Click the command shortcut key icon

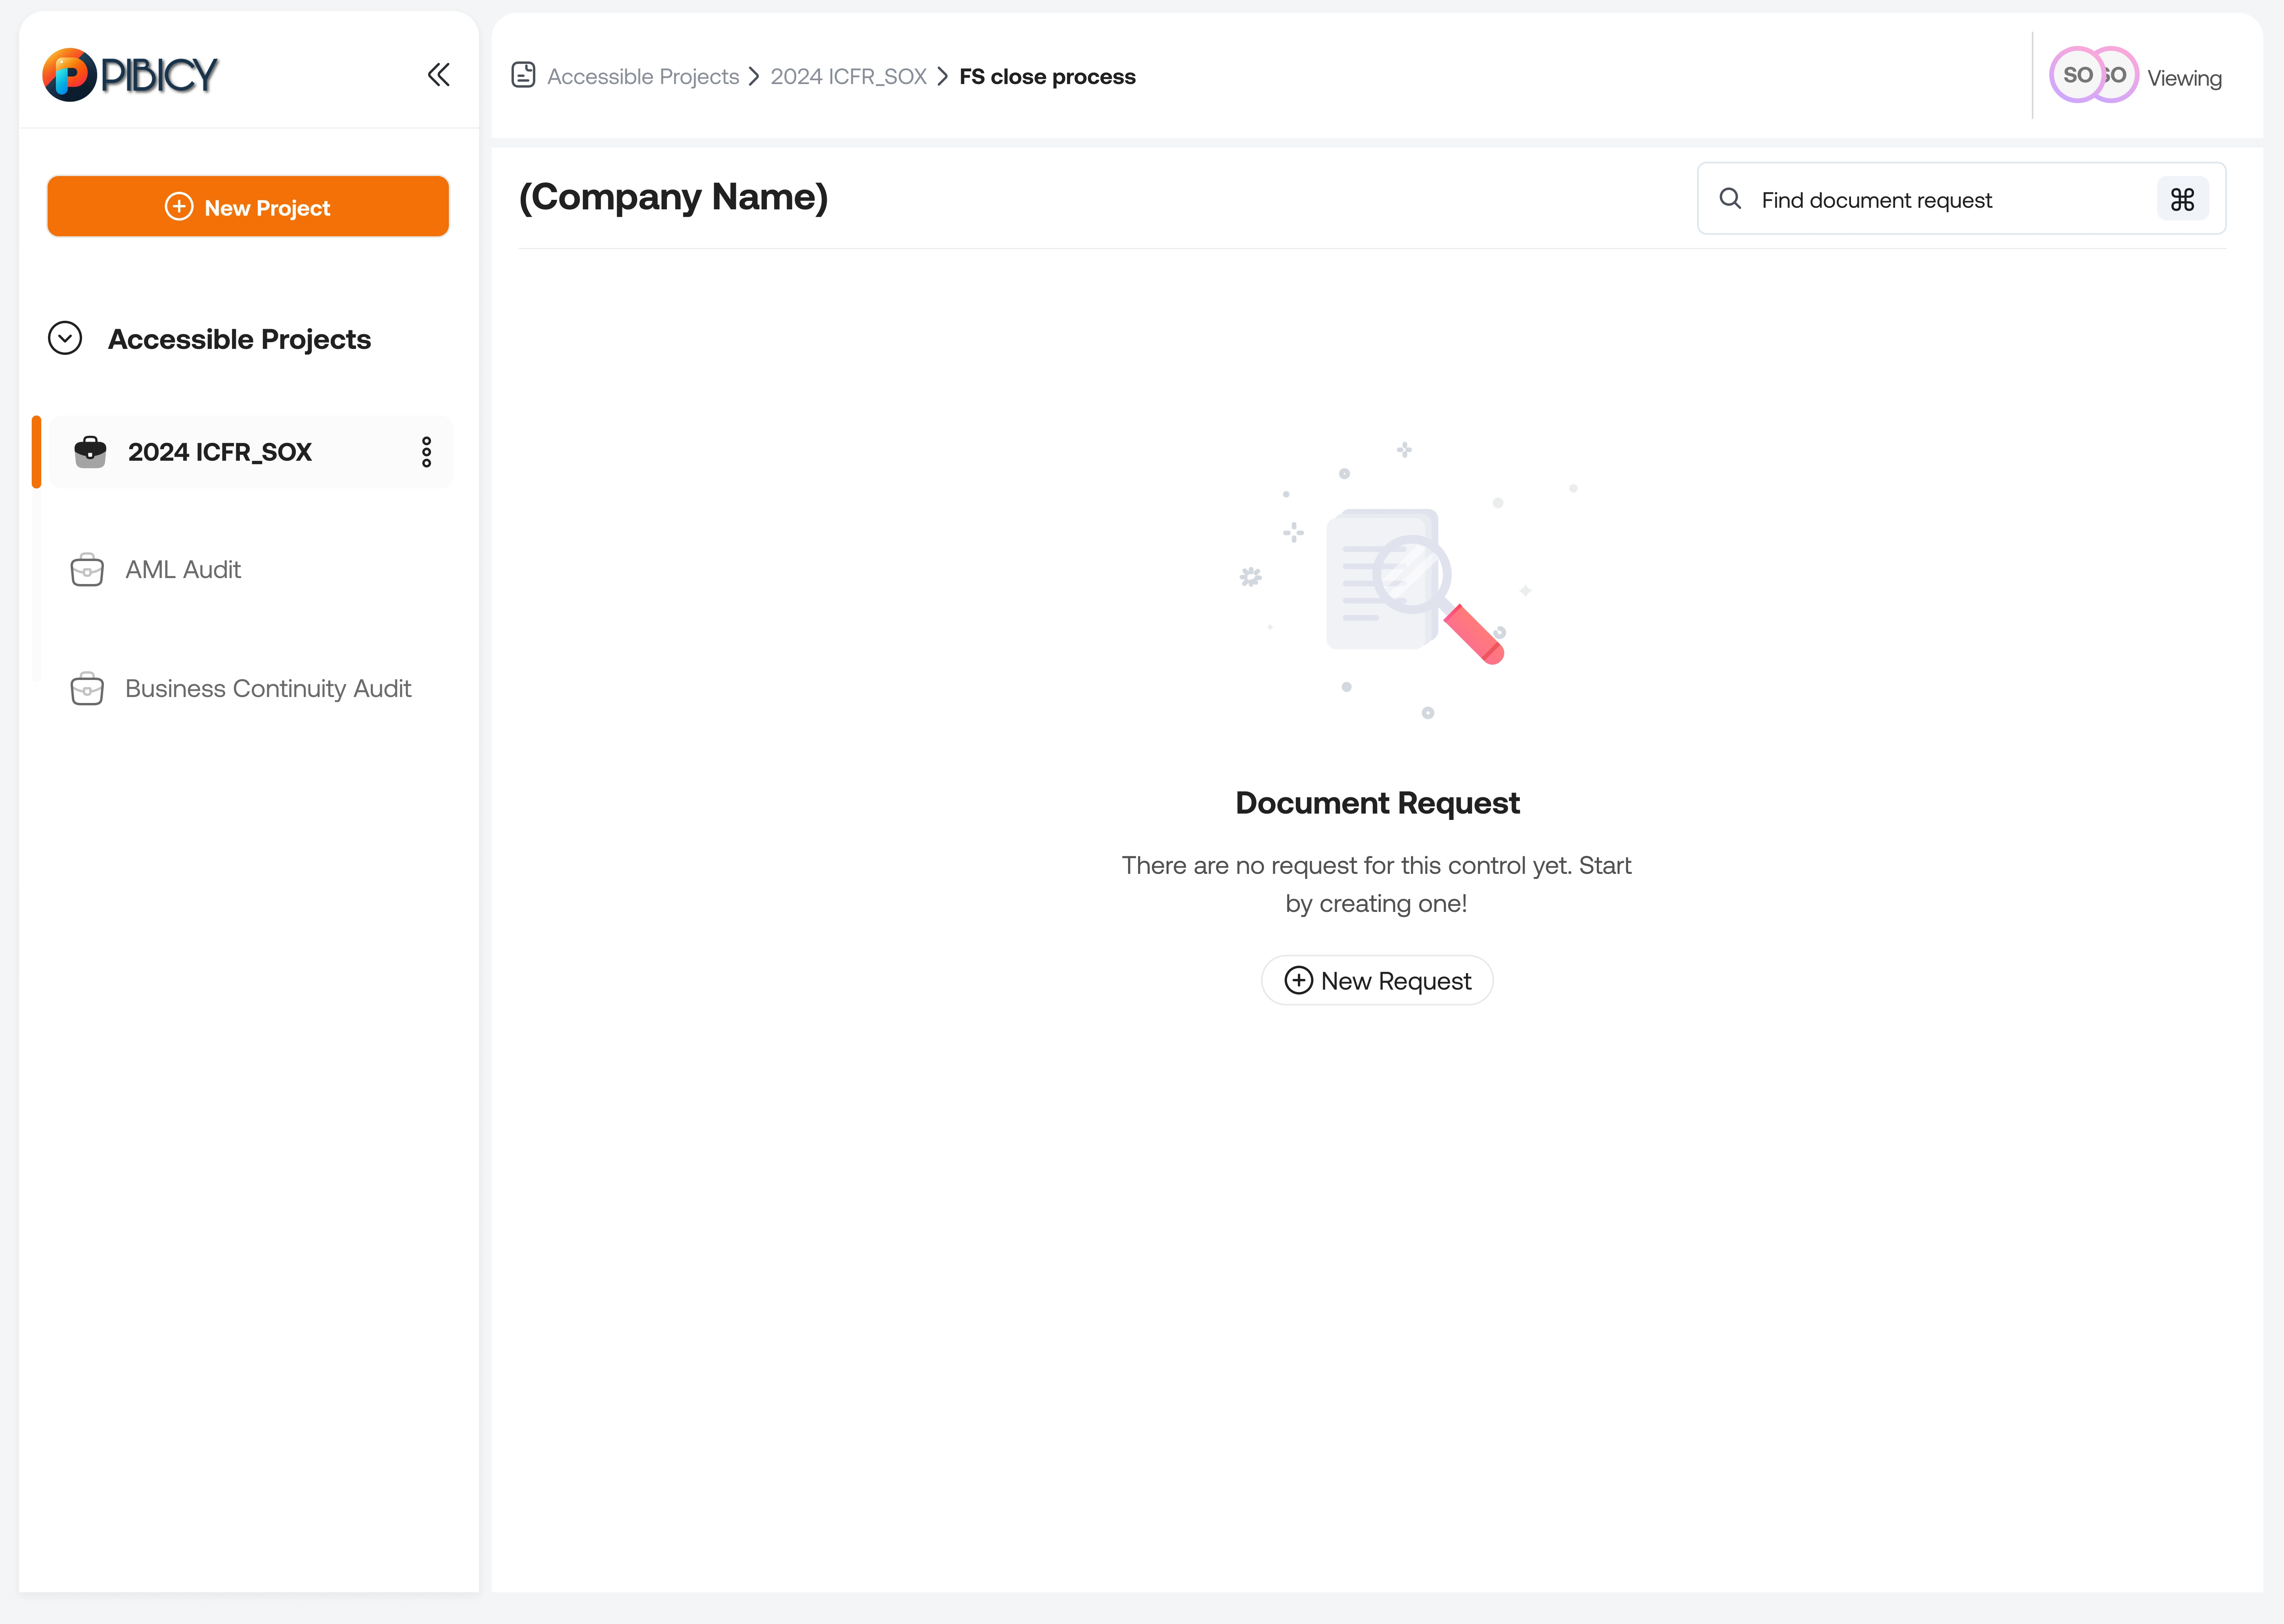2182,199
